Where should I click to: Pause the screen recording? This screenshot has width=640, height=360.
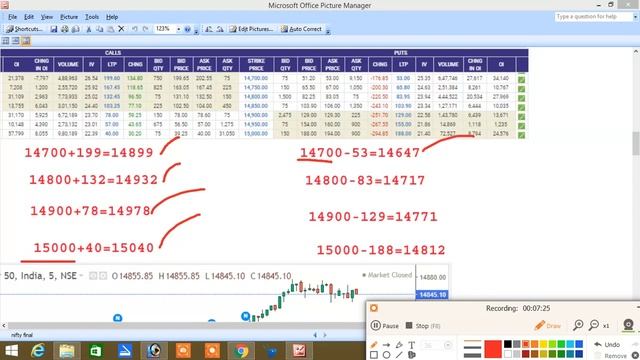coord(384,326)
